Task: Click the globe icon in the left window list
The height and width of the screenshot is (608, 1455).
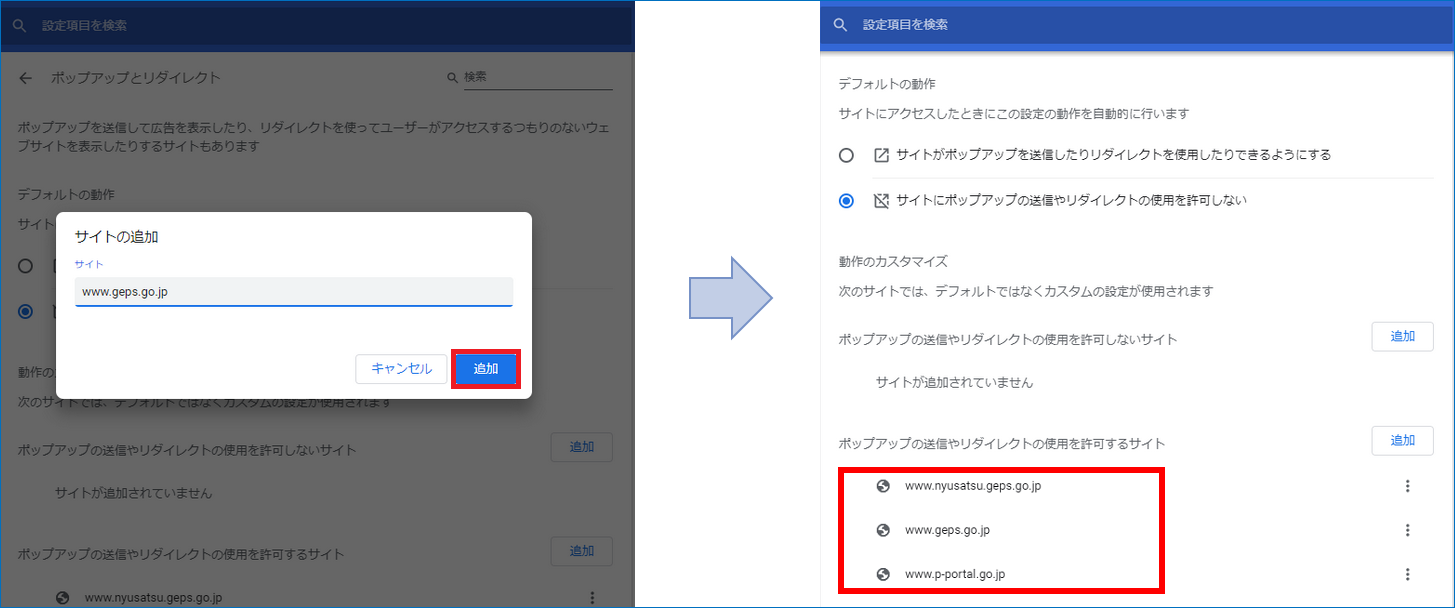Action: tap(63, 598)
